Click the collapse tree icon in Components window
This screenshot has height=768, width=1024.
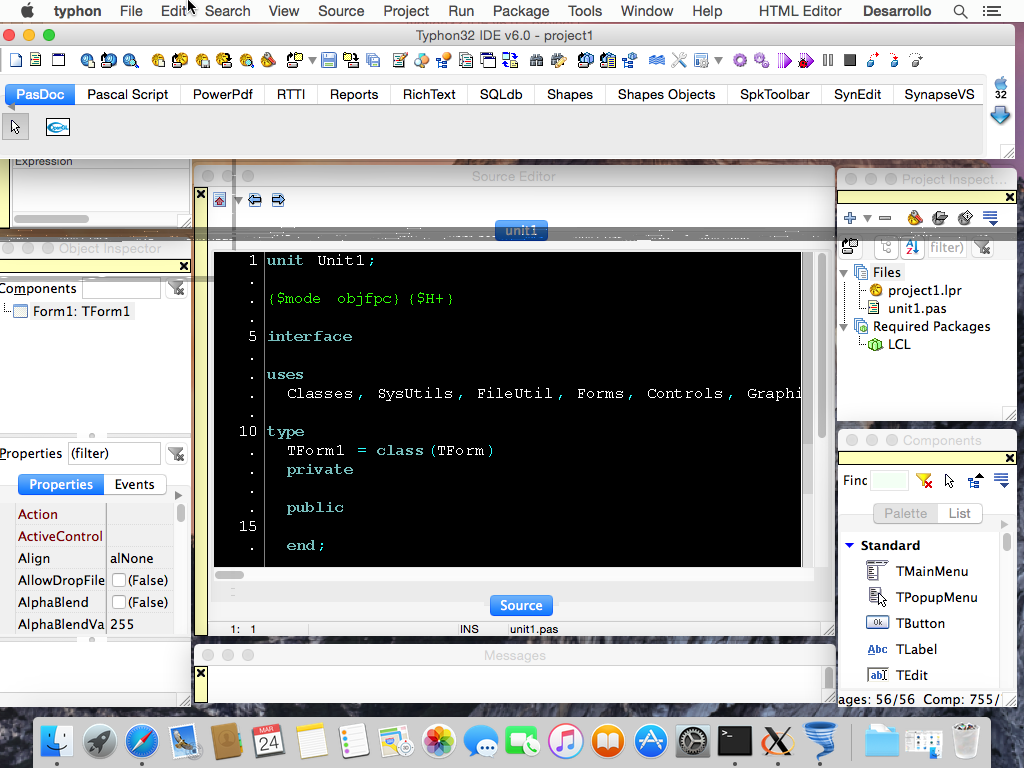tap(976, 481)
